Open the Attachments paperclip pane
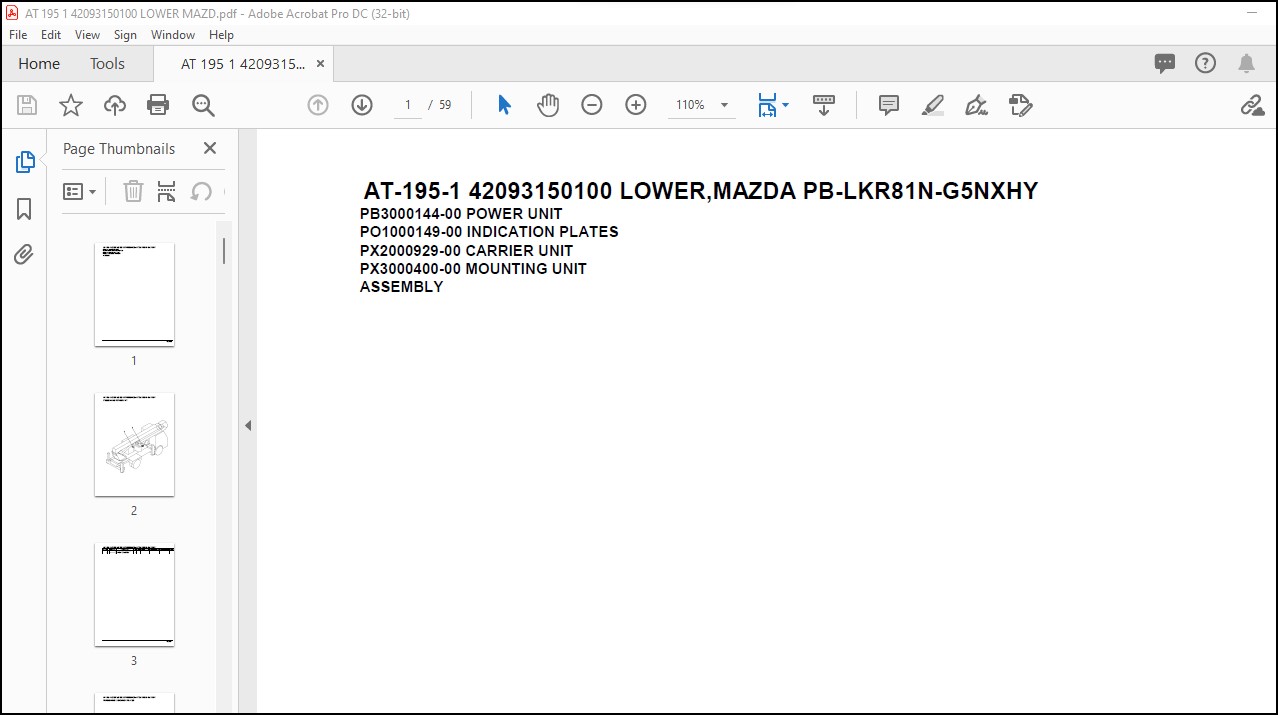 click(24, 255)
